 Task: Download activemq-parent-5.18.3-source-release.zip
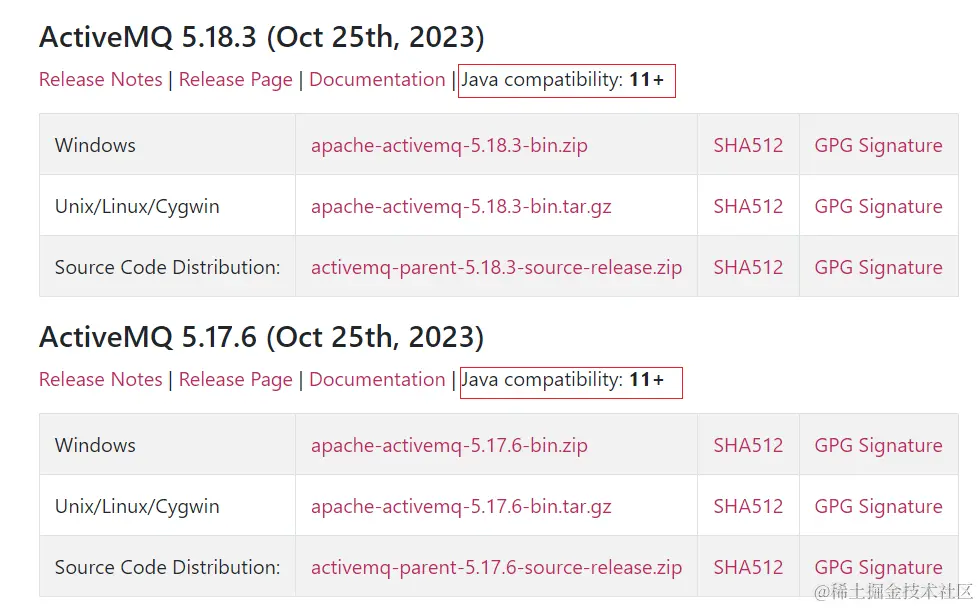pos(496,268)
